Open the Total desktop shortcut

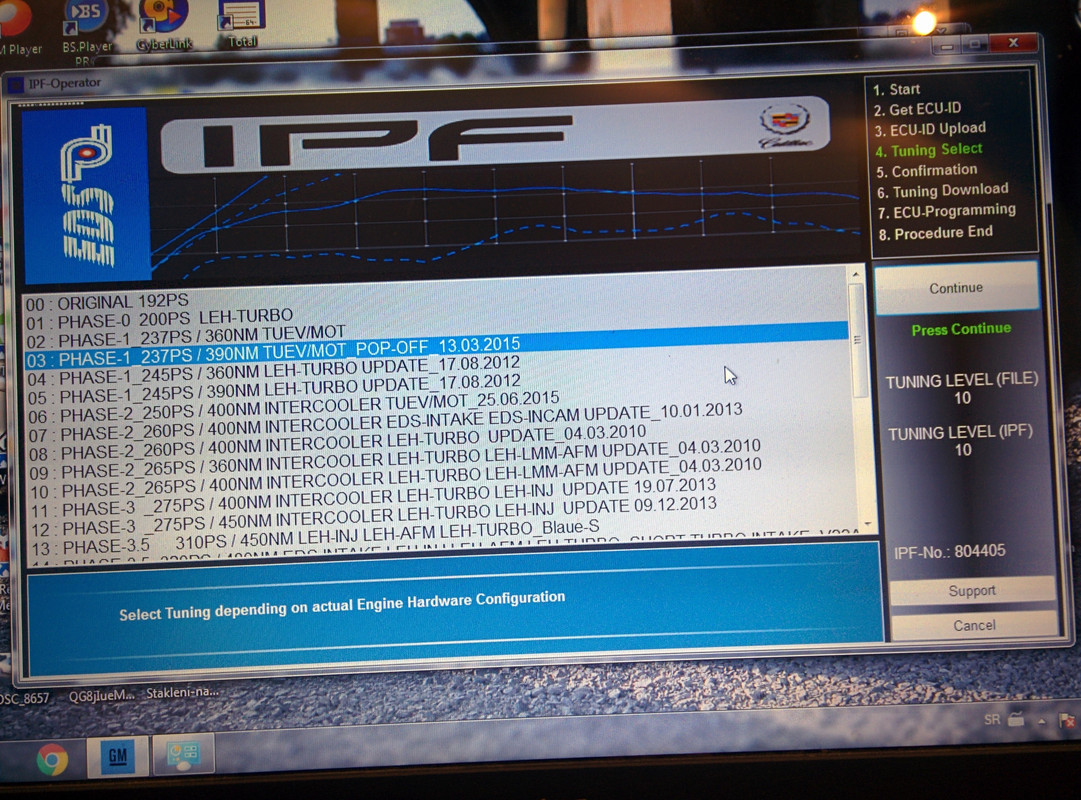(x=242, y=25)
